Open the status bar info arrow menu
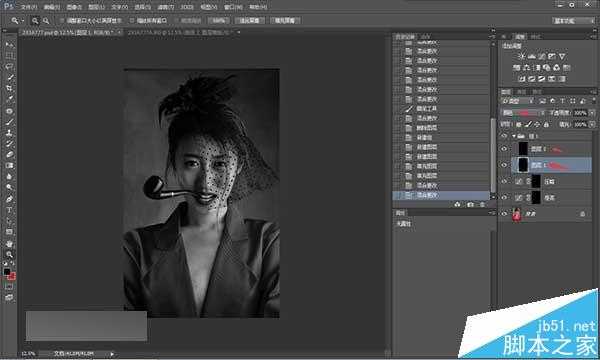The width and height of the screenshot is (600, 360). click(x=112, y=354)
